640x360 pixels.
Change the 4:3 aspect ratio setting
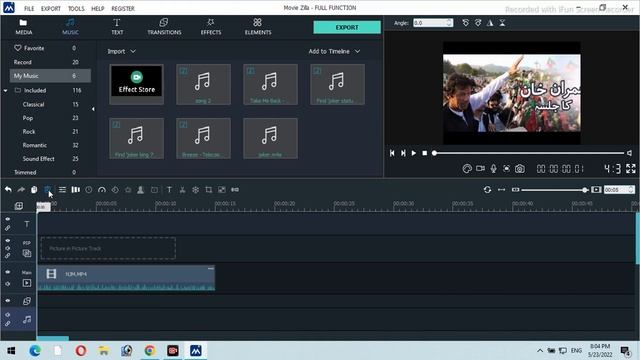coord(612,169)
